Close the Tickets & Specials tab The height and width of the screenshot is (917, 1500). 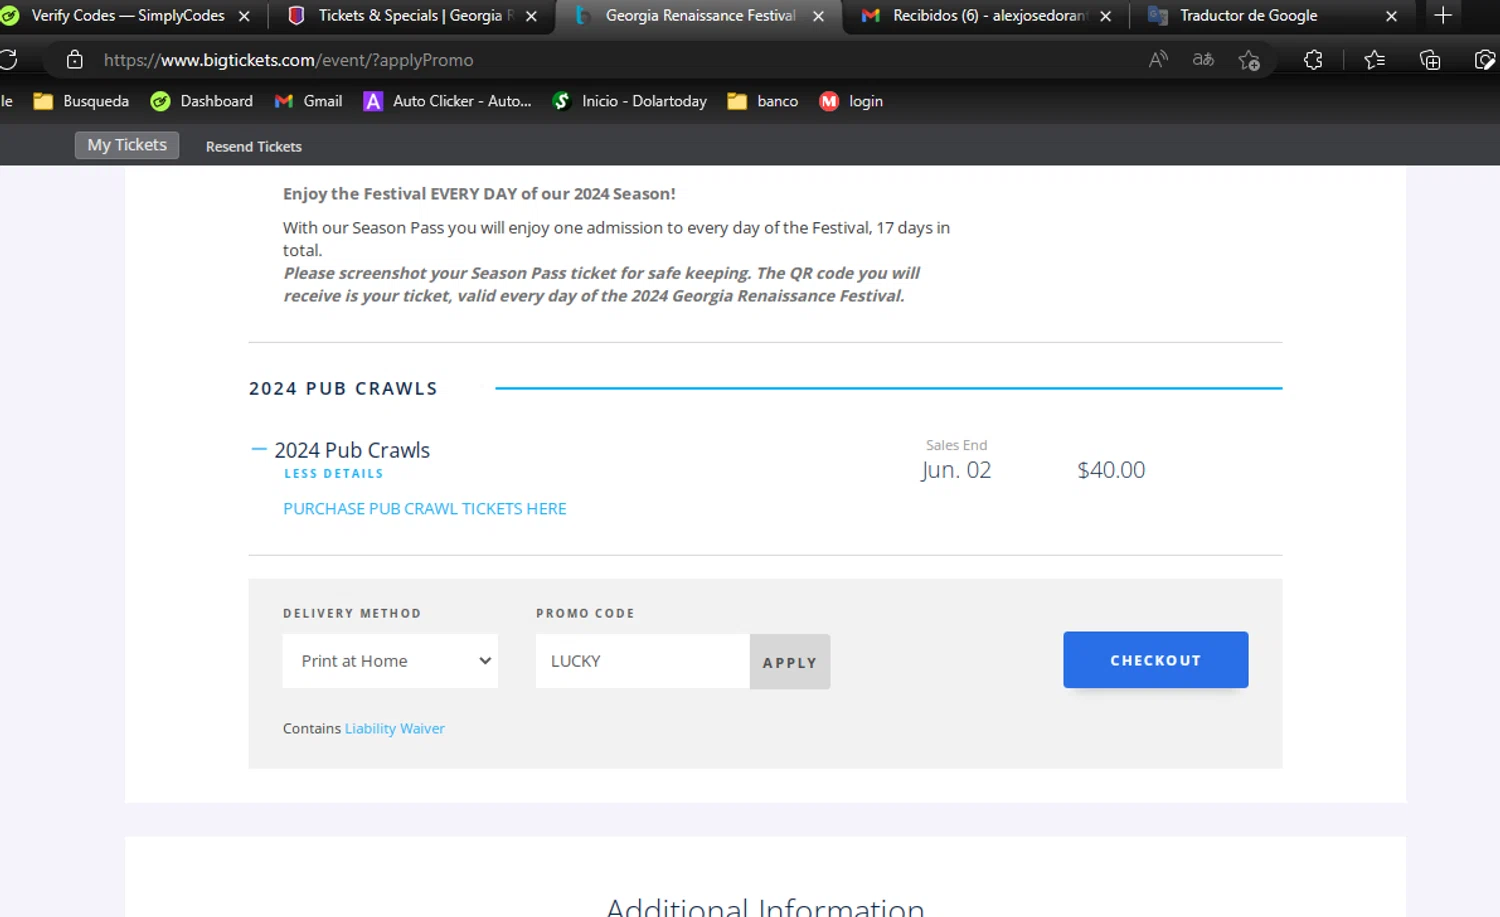531,16
